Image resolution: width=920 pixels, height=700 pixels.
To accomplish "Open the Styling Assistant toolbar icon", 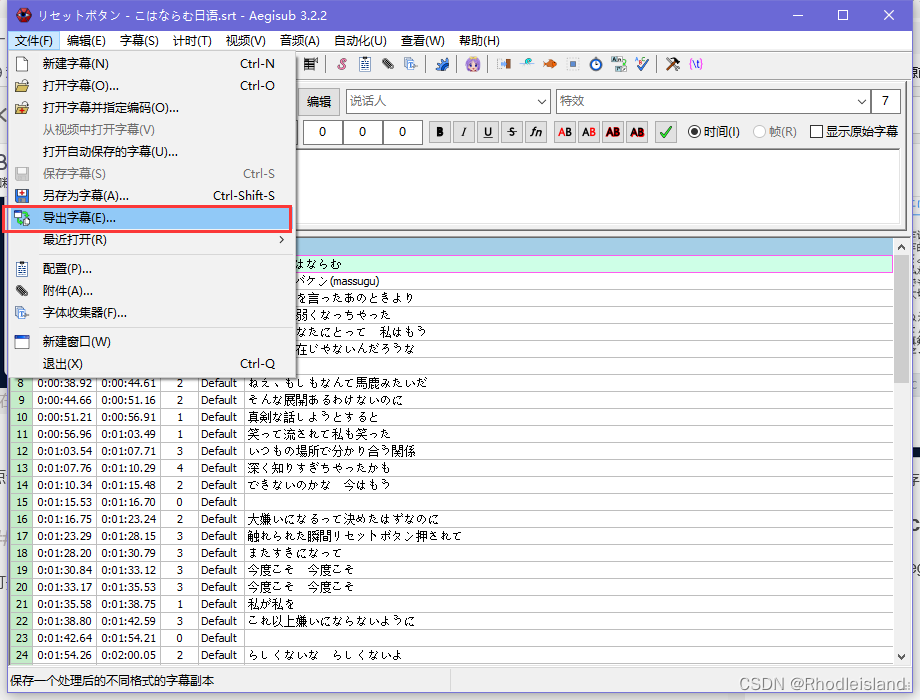I will (527, 64).
